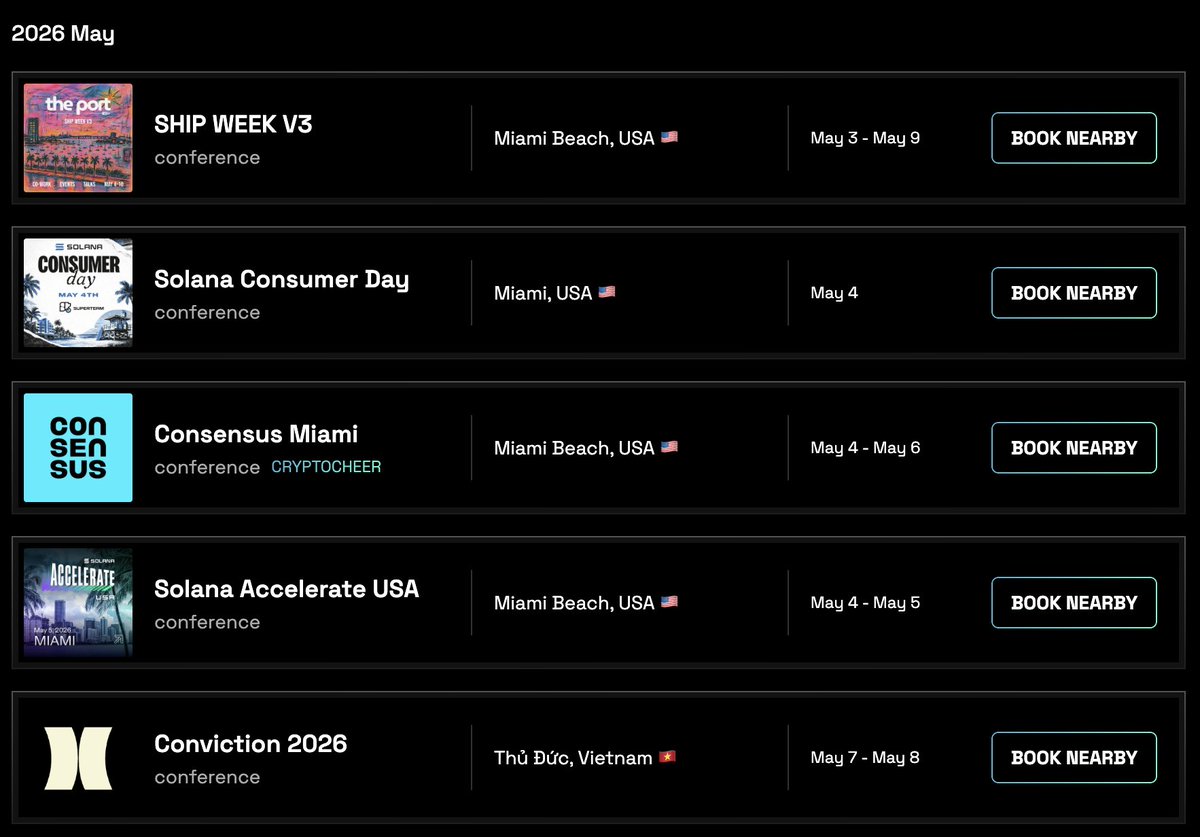The image size is (1200, 837).
Task: Click the Conviction 2026 logo icon
Action: [x=78, y=758]
